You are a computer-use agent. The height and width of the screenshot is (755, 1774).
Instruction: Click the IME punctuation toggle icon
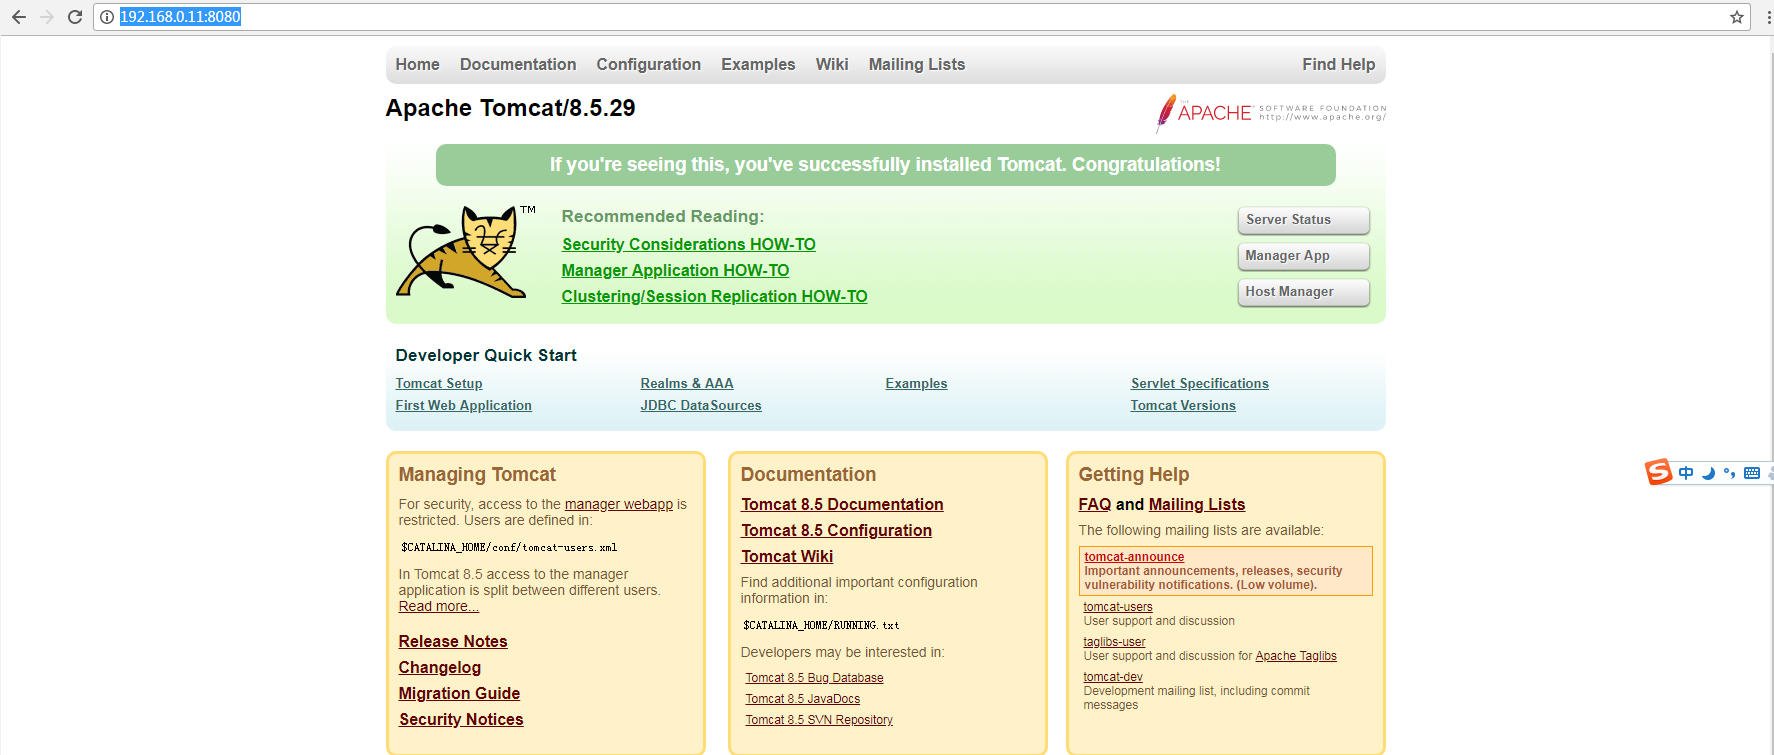click(1730, 473)
